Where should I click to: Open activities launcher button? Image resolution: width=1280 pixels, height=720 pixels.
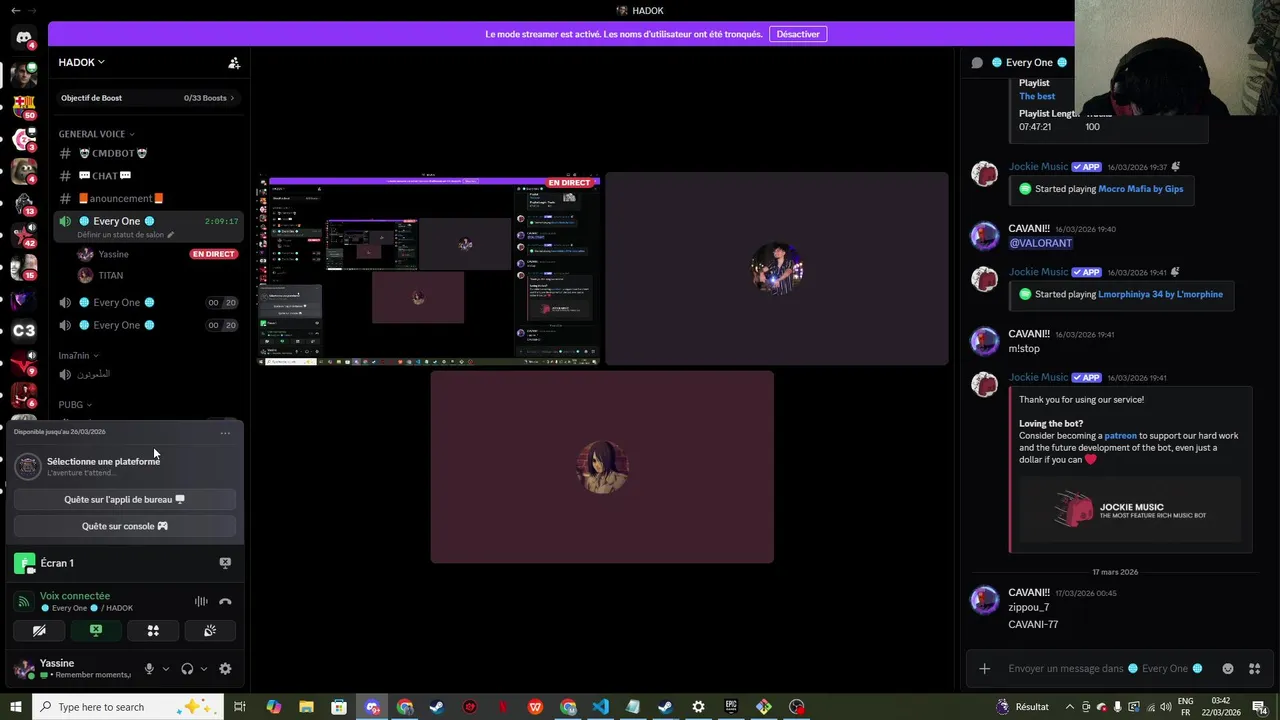(153, 631)
